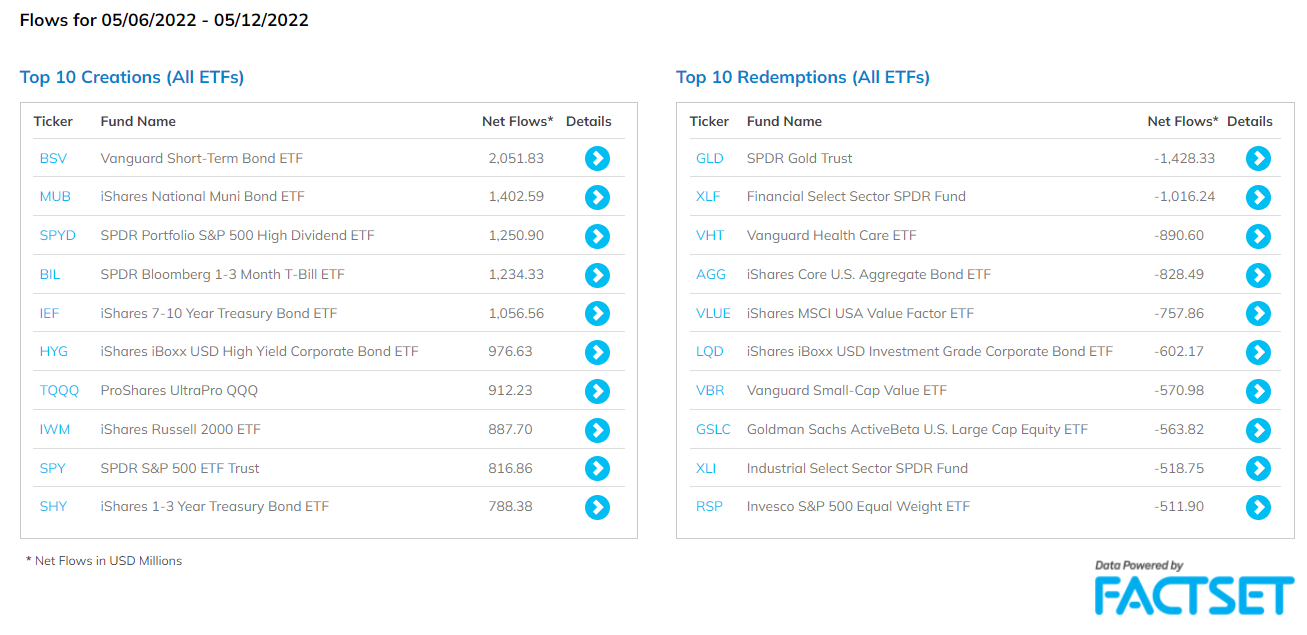The image size is (1307, 635).
Task: Open the HYG ticker link
Action: [54, 352]
